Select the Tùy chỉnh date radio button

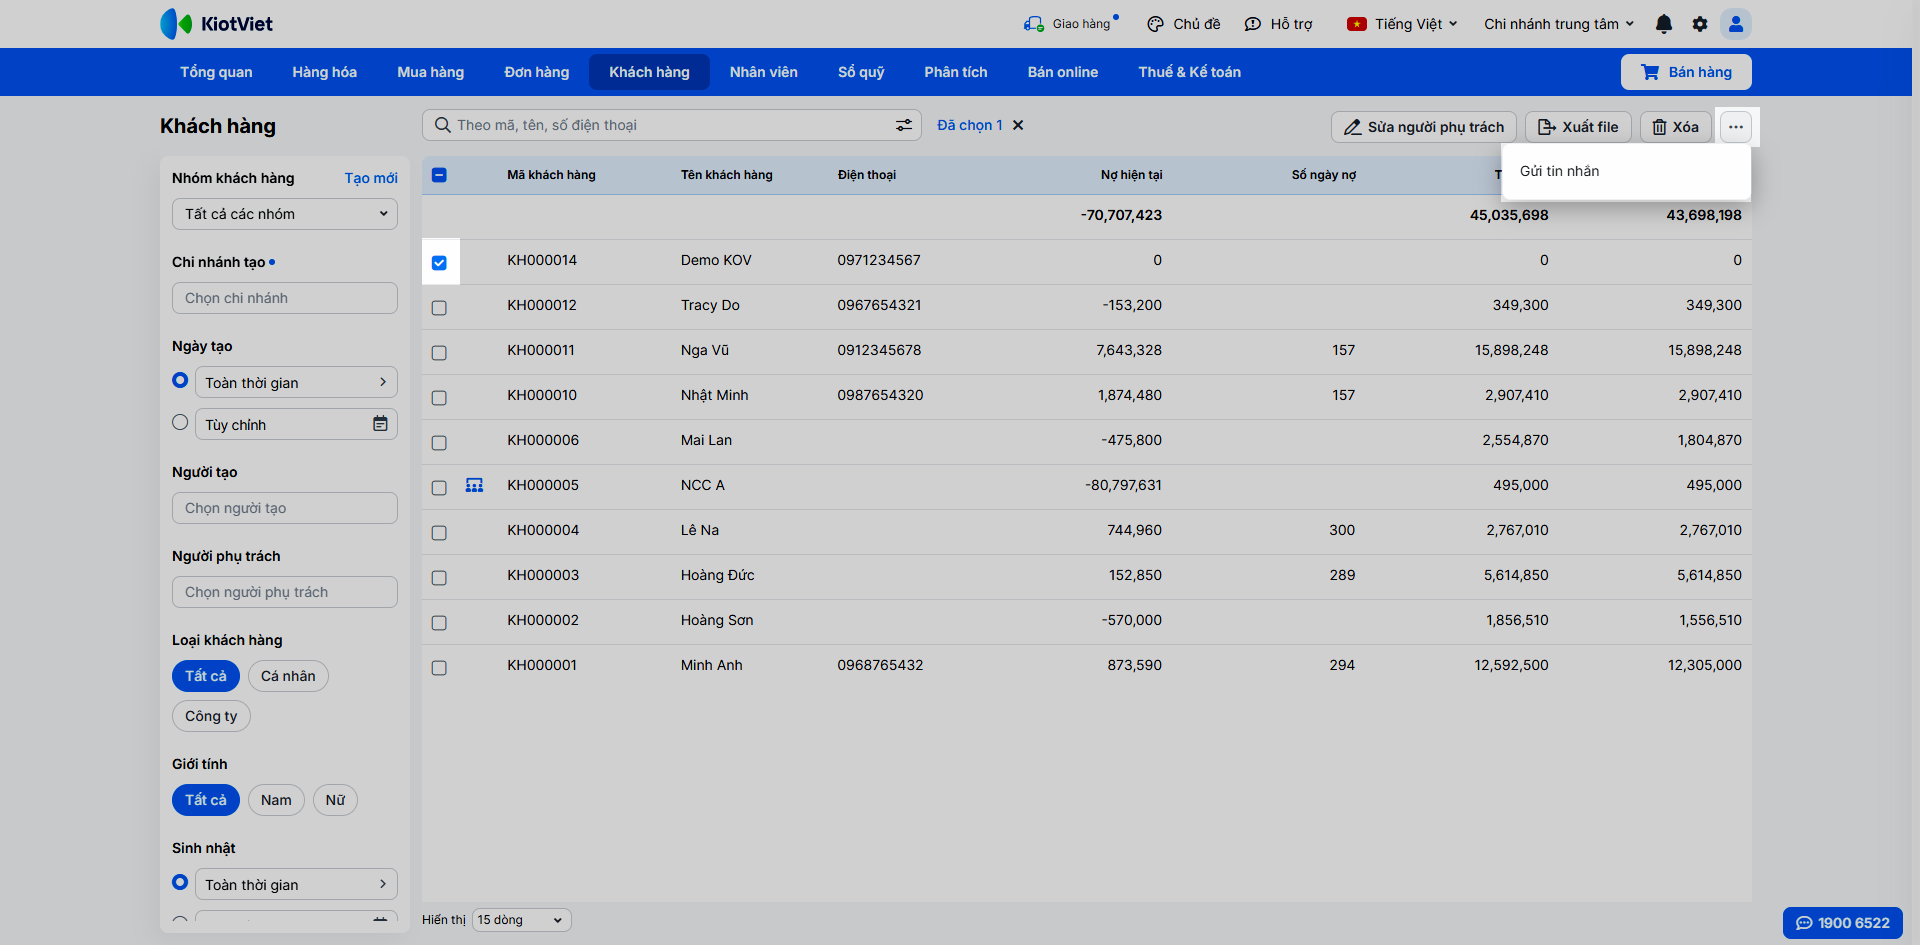[180, 423]
